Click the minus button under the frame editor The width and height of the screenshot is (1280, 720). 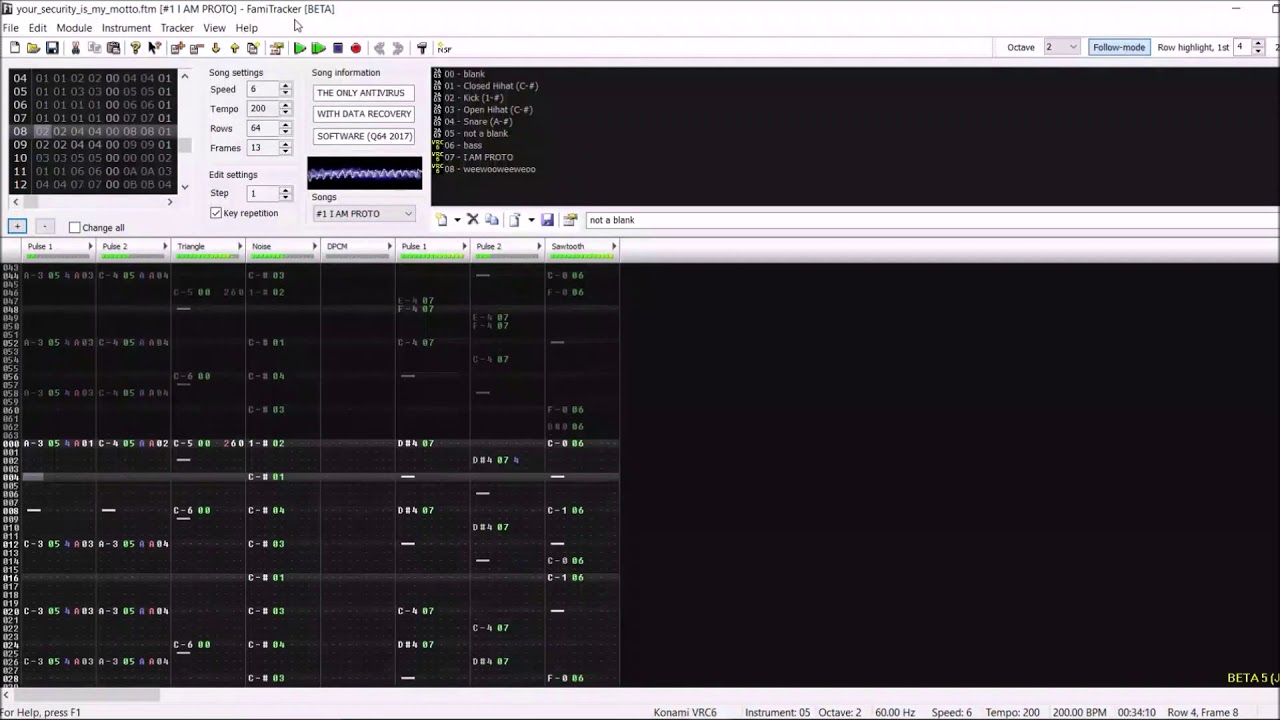tap(44, 227)
